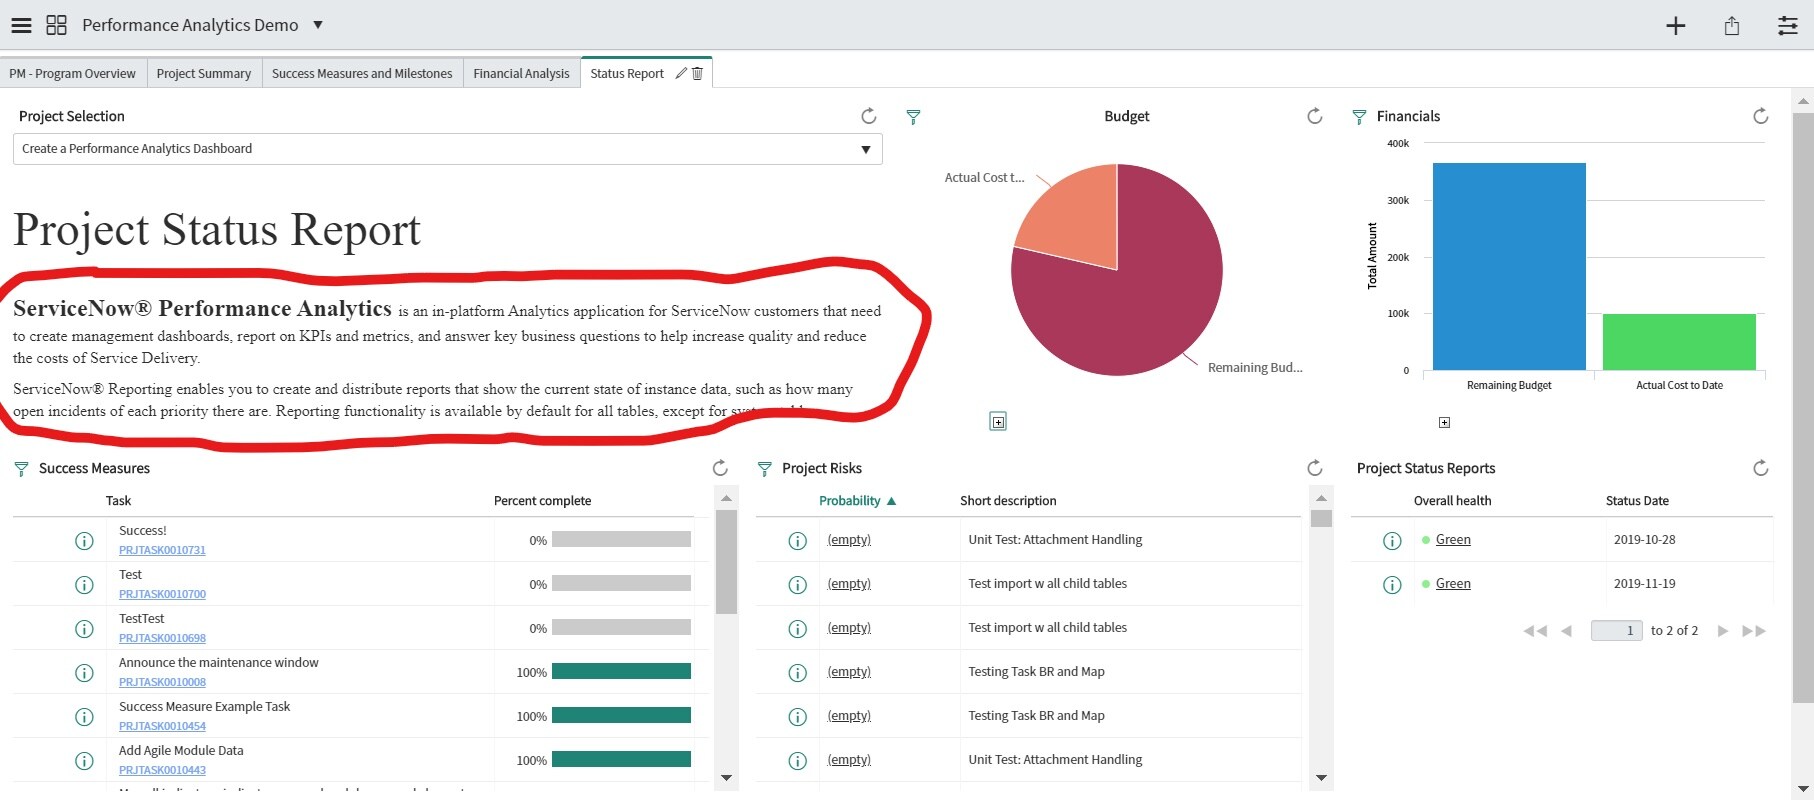This screenshot has height=800, width=1814.
Task: Click the share dashboard icon
Action: pyautogui.click(x=1732, y=26)
